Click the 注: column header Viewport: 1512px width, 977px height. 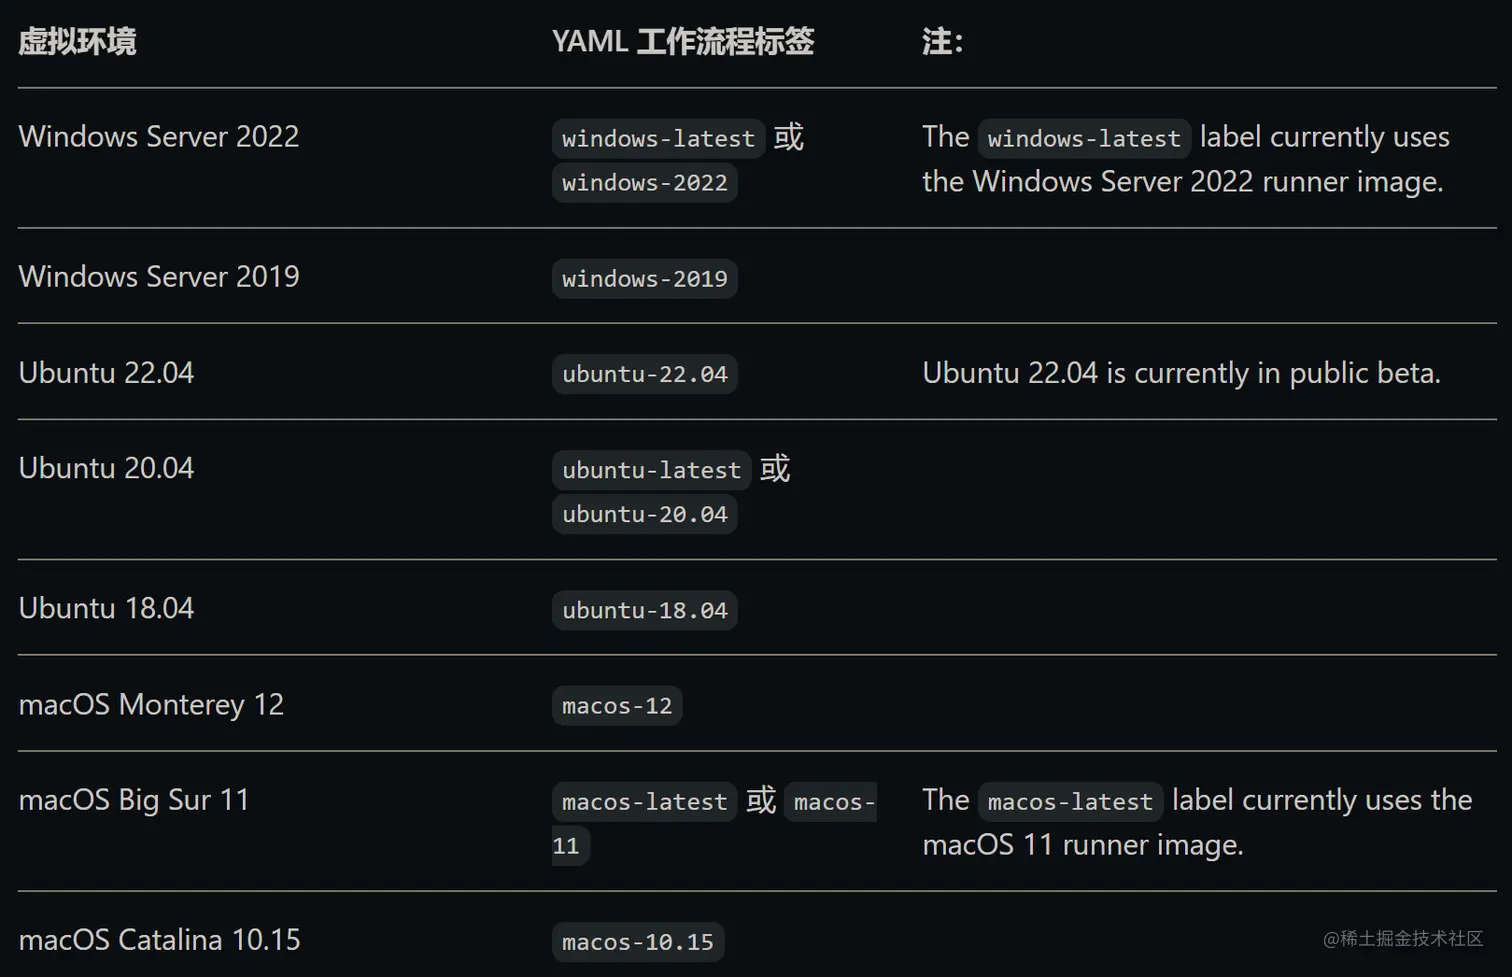point(942,42)
